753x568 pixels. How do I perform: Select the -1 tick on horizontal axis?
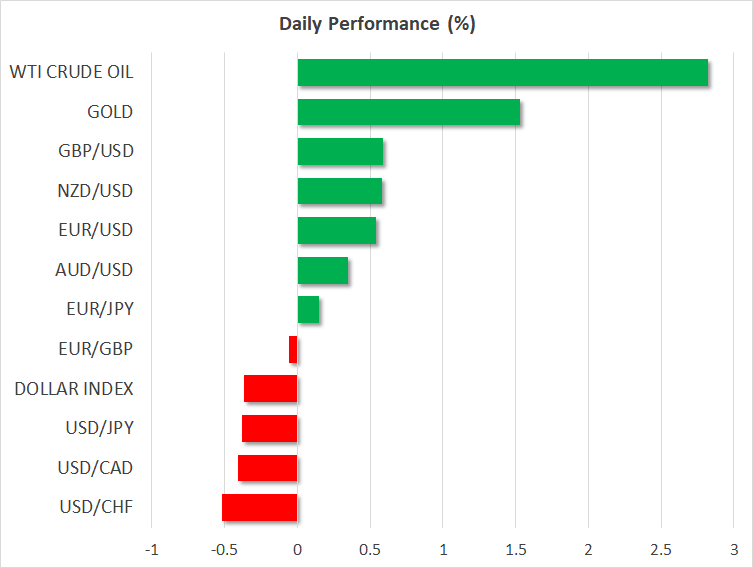coord(151,549)
